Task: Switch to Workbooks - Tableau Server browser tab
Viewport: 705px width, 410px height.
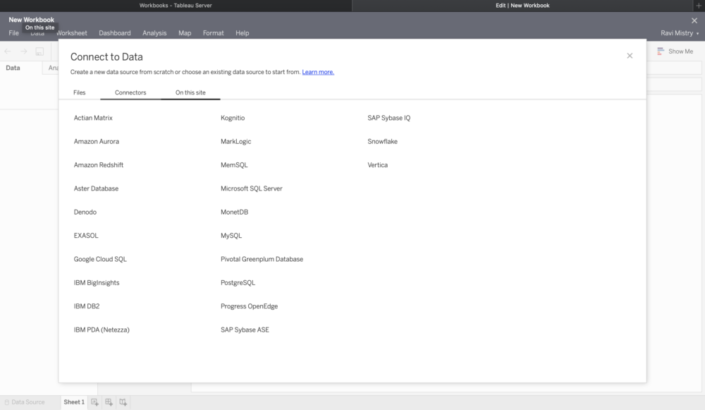Action: (176, 5)
